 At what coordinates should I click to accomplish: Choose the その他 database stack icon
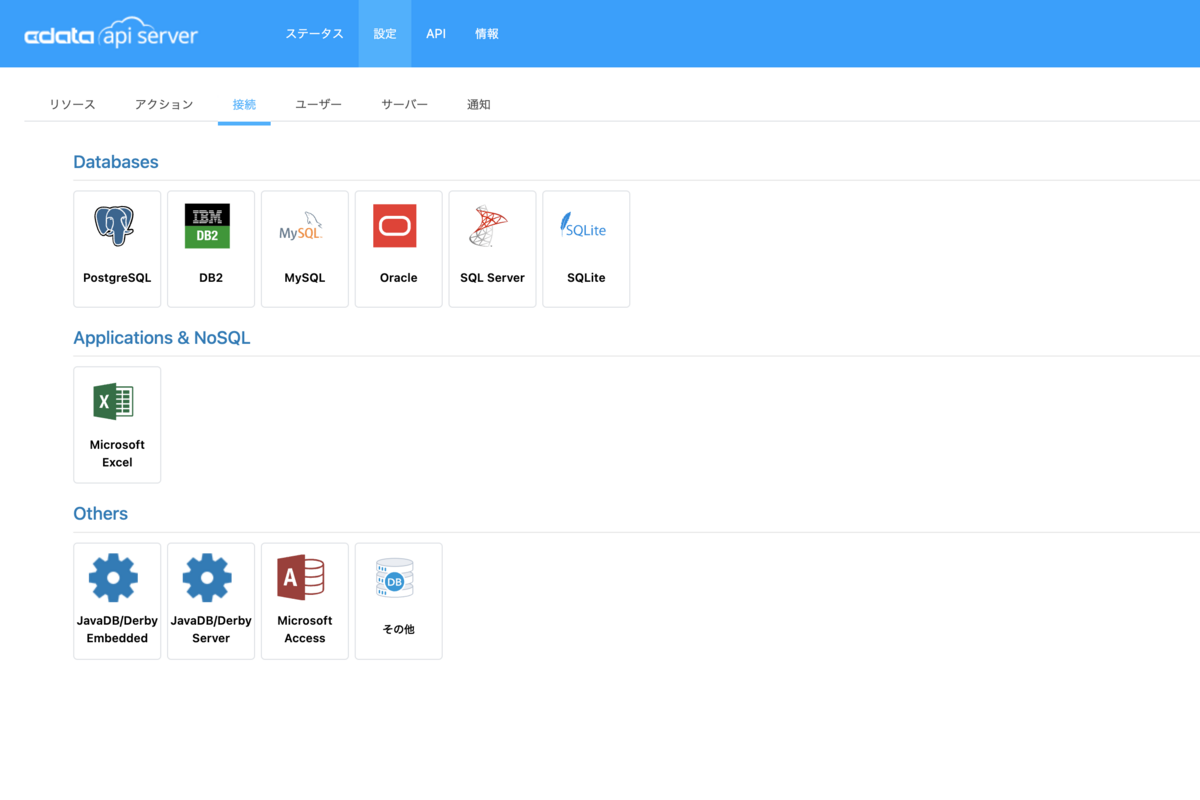click(x=395, y=578)
